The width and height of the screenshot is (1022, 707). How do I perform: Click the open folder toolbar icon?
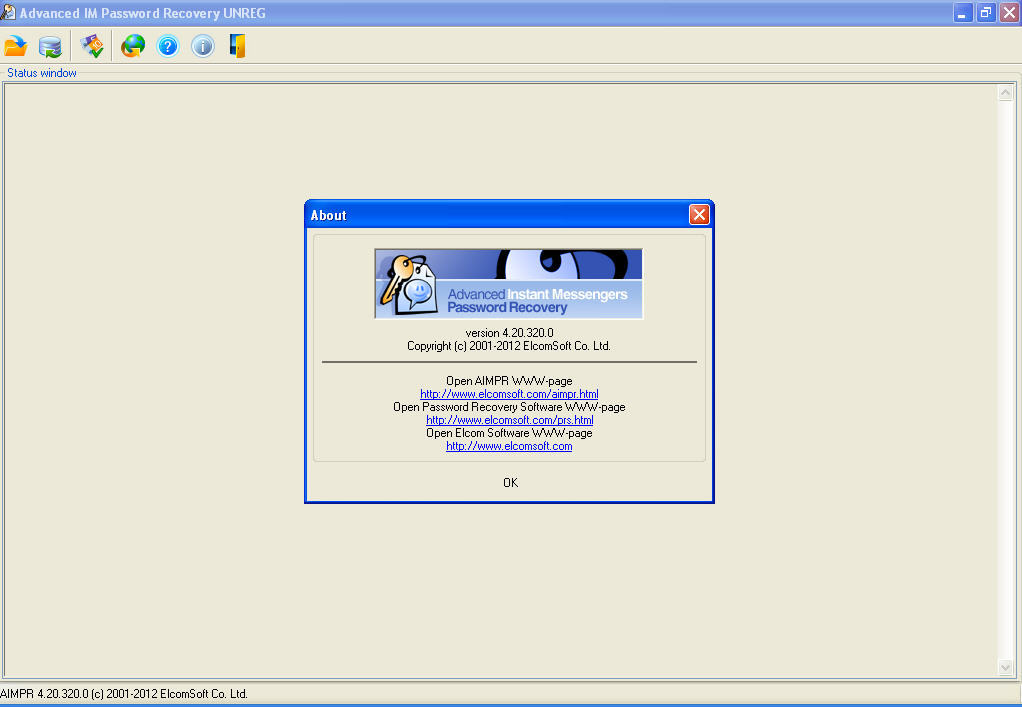(x=16, y=46)
